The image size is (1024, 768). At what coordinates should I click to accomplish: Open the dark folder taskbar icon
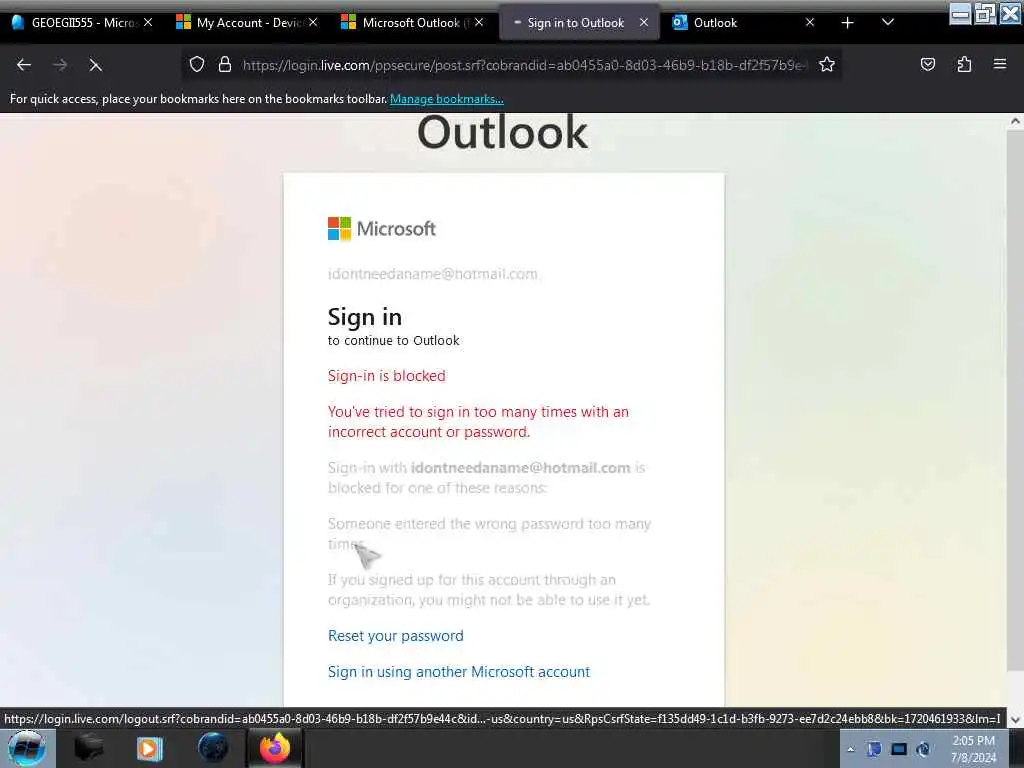click(x=89, y=748)
